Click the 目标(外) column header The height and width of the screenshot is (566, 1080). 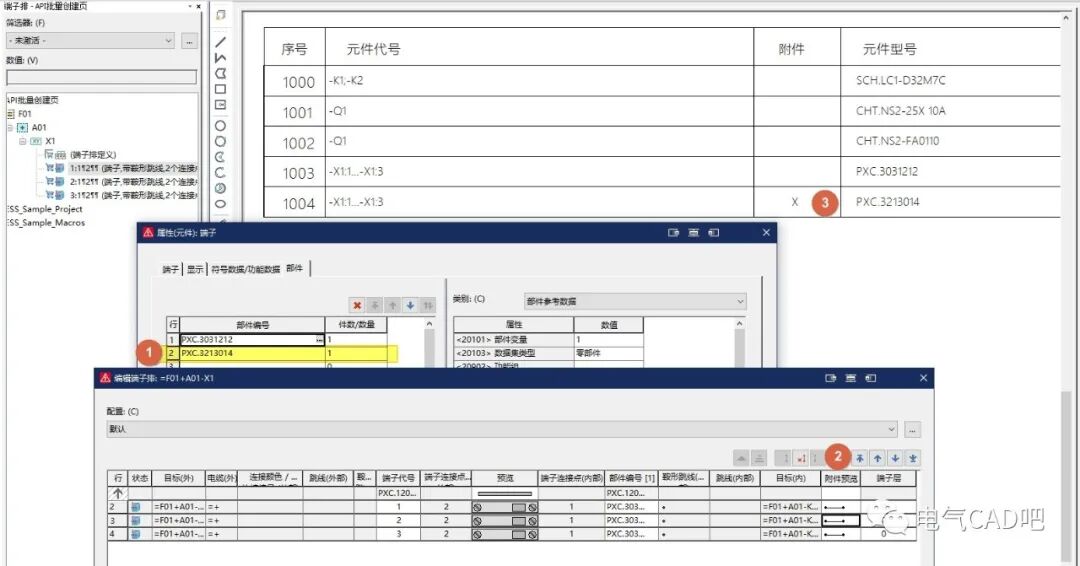click(178, 478)
